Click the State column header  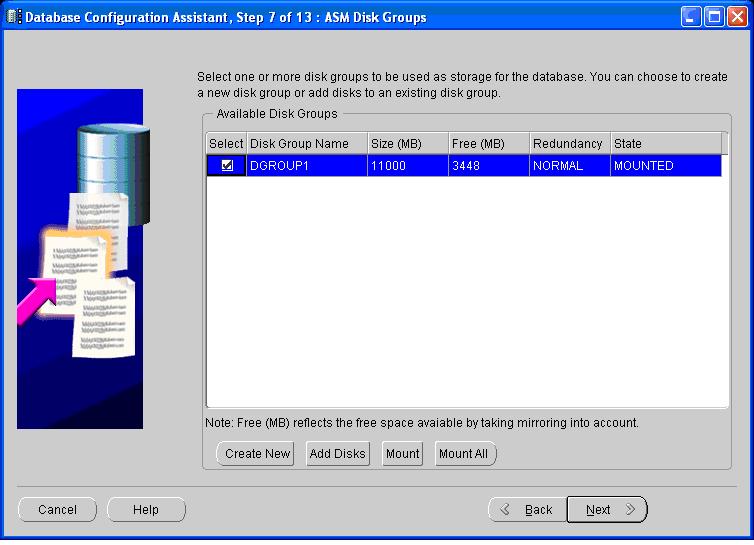tap(665, 144)
